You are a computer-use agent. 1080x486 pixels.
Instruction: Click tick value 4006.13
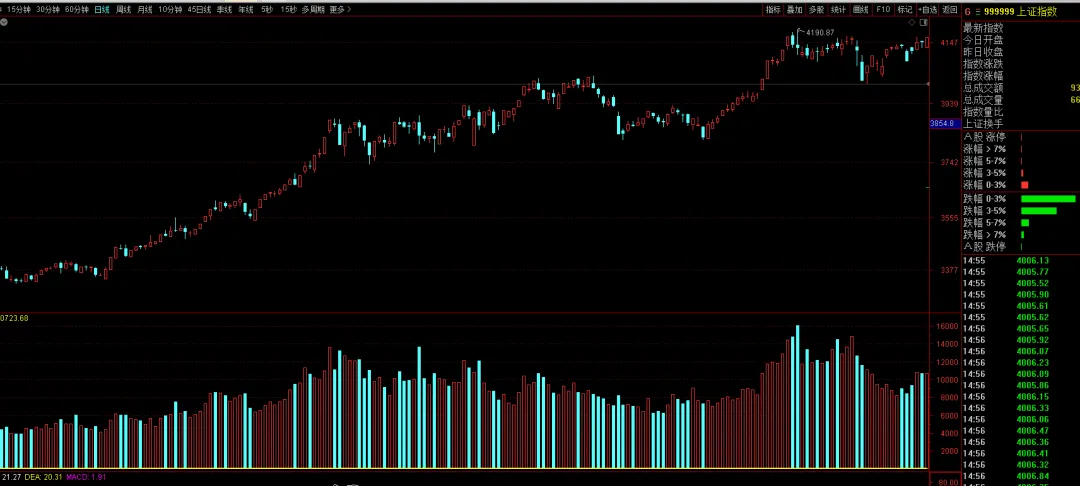pyautogui.click(x=1032, y=260)
